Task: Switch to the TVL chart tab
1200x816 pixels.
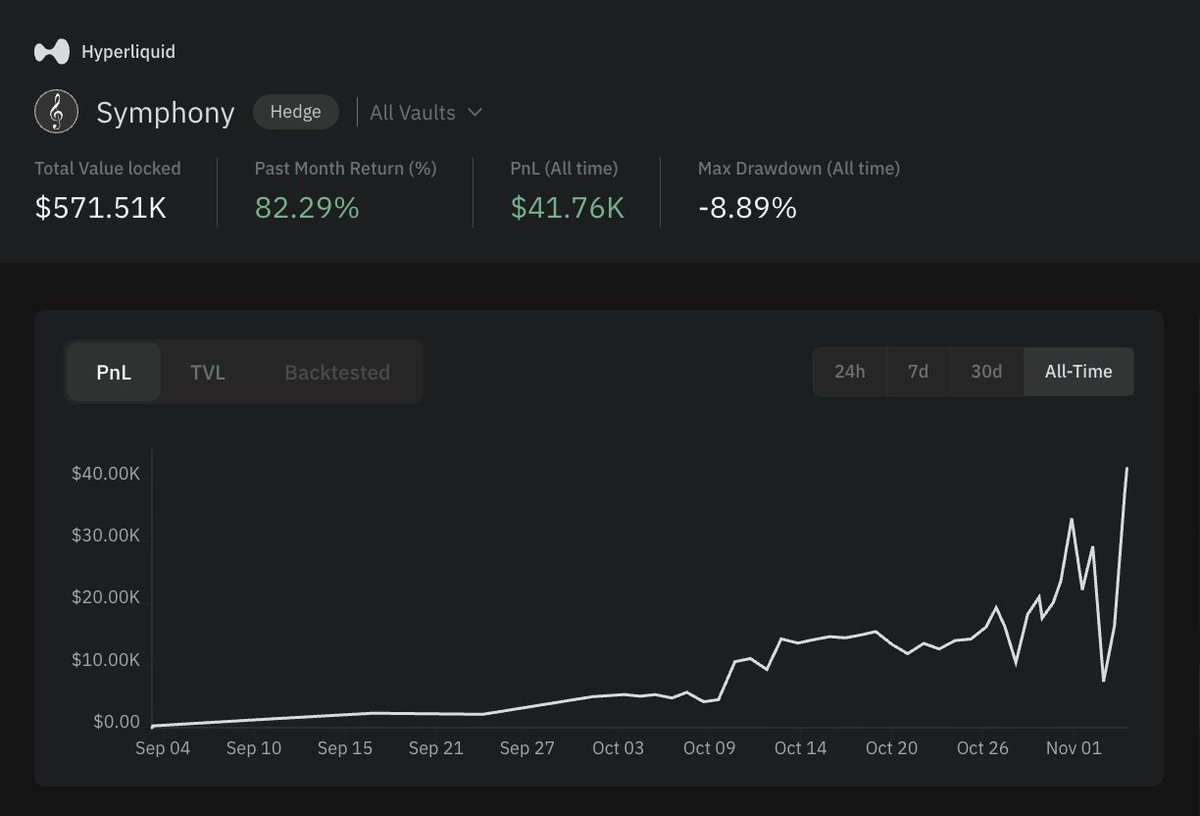Action: 208,372
